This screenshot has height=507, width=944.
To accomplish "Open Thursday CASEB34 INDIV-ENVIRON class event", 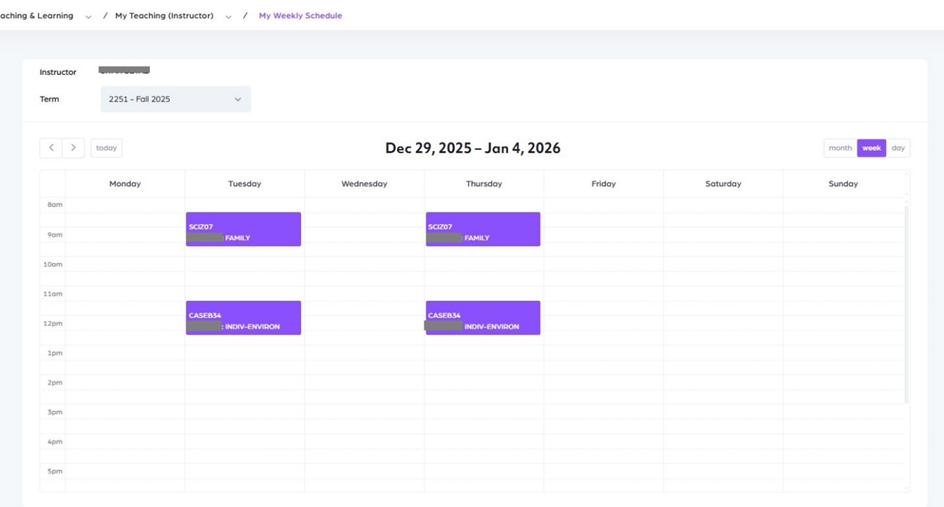I will tap(483, 318).
